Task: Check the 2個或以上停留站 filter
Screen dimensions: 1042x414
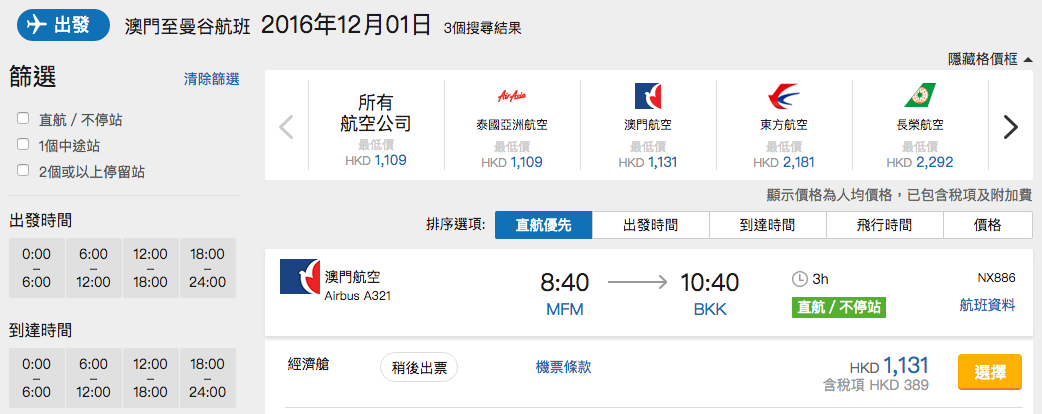Action: (x=23, y=170)
